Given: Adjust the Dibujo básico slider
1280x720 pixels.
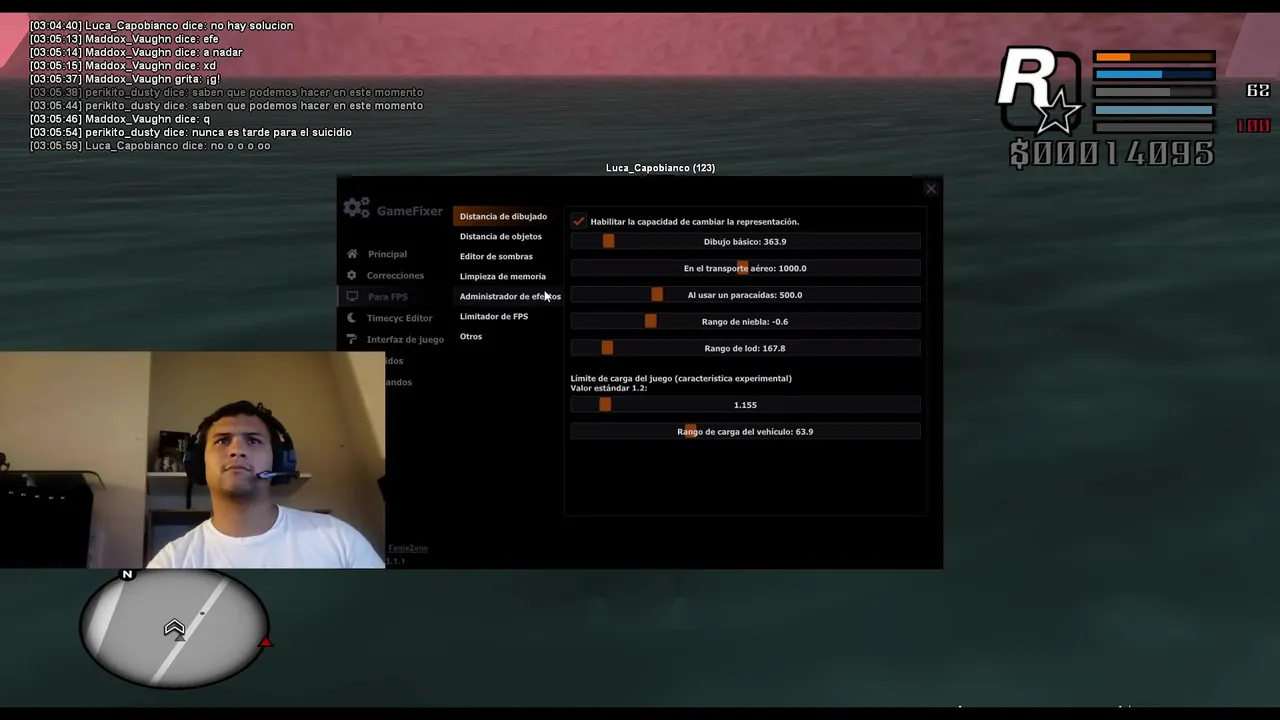Looking at the screenshot, I should 745,241.
